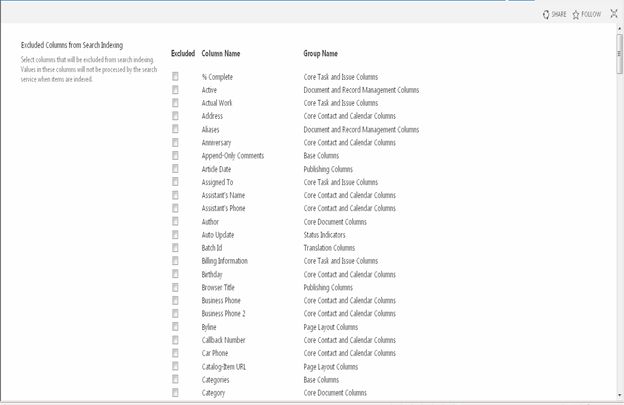Enable exclusion for Auto Update column
The width and height of the screenshot is (624, 405).
click(175, 234)
